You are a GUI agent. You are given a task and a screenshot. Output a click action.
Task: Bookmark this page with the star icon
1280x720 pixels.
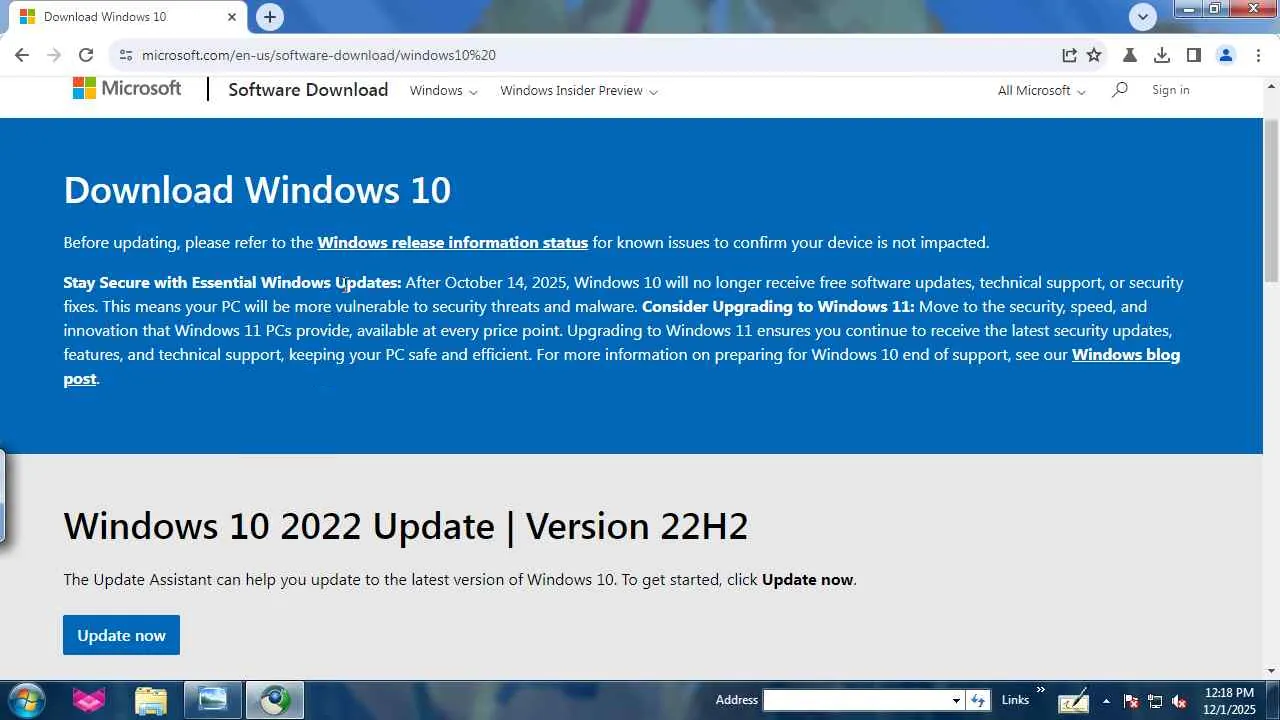(x=1094, y=55)
